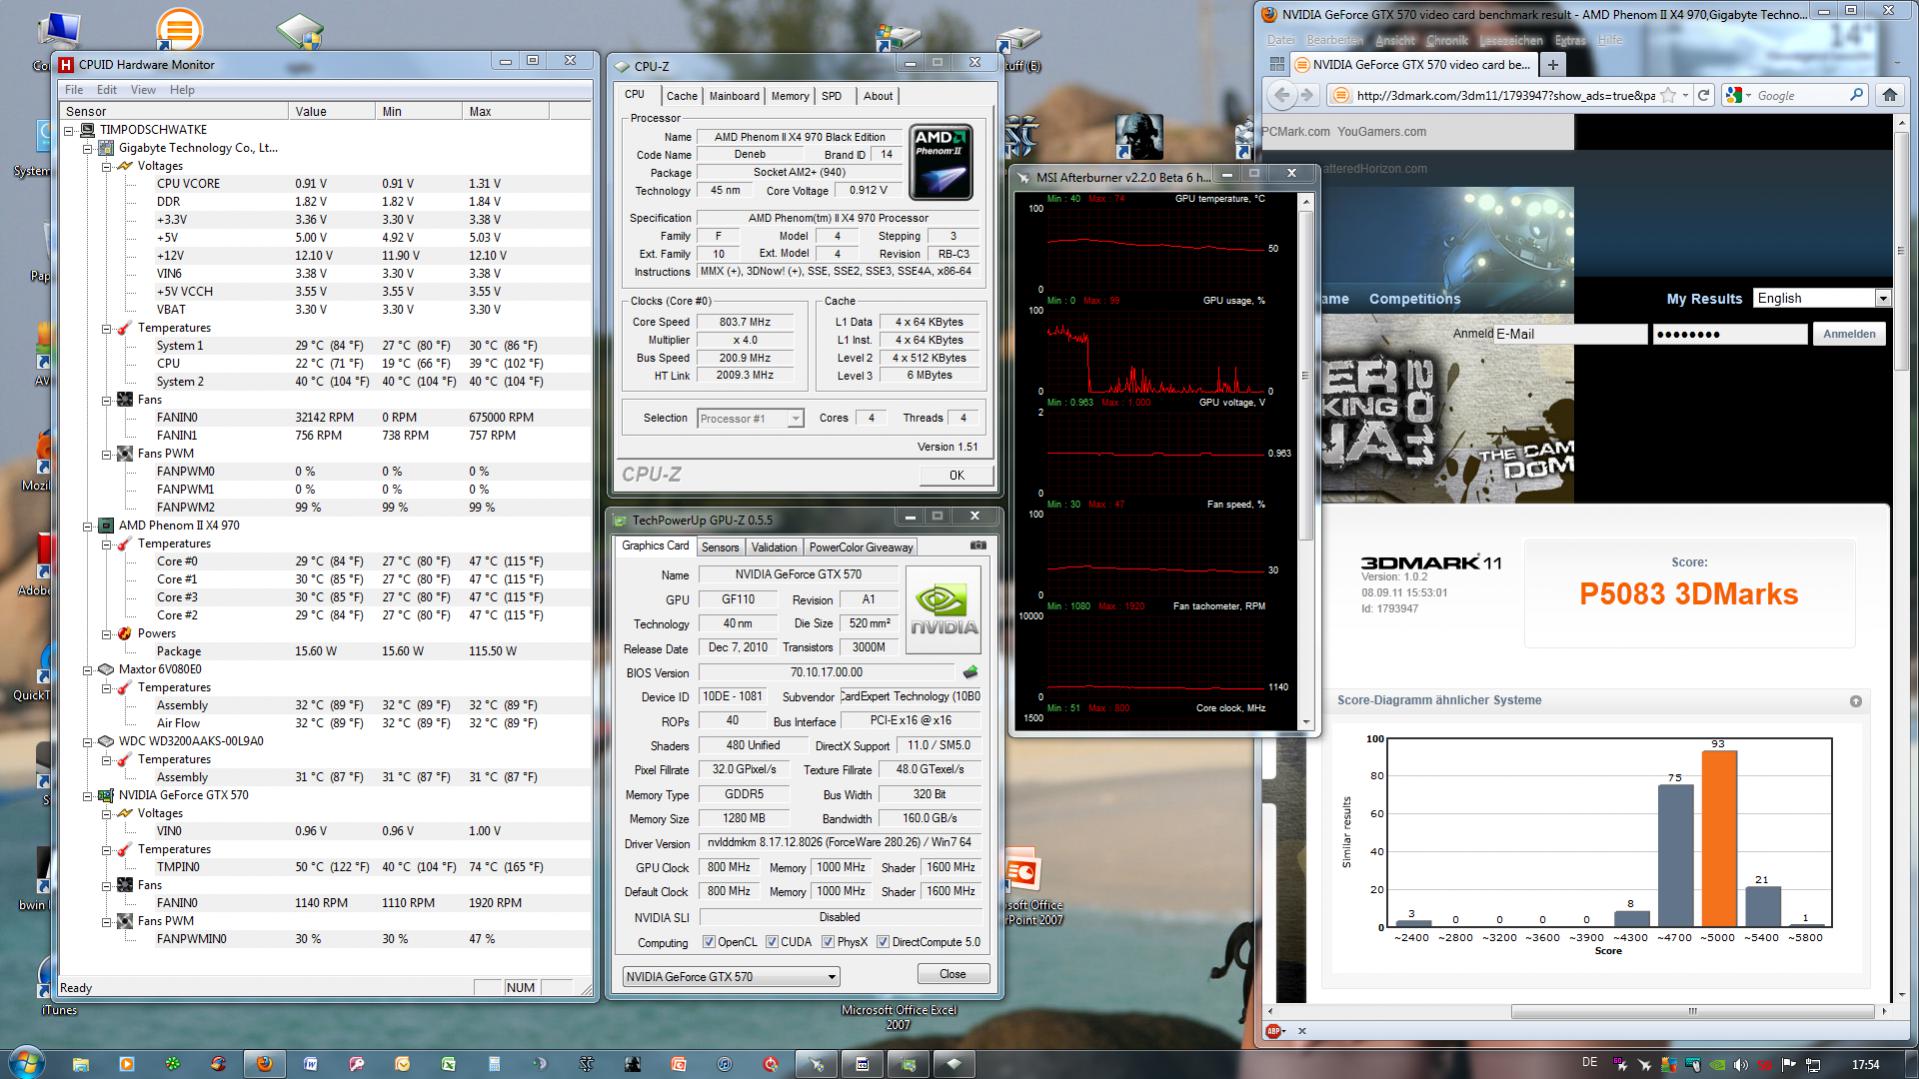
Task: Open Firefox home page
Action: coord(1889,95)
